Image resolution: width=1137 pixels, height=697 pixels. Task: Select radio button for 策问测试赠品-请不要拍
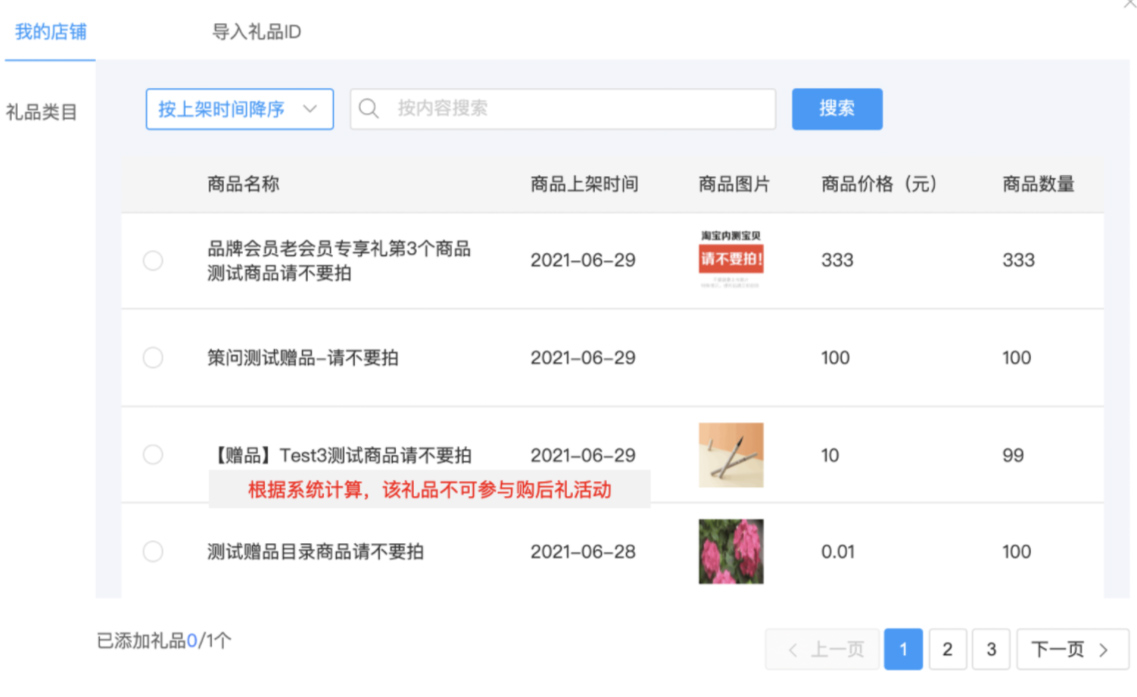pos(153,357)
